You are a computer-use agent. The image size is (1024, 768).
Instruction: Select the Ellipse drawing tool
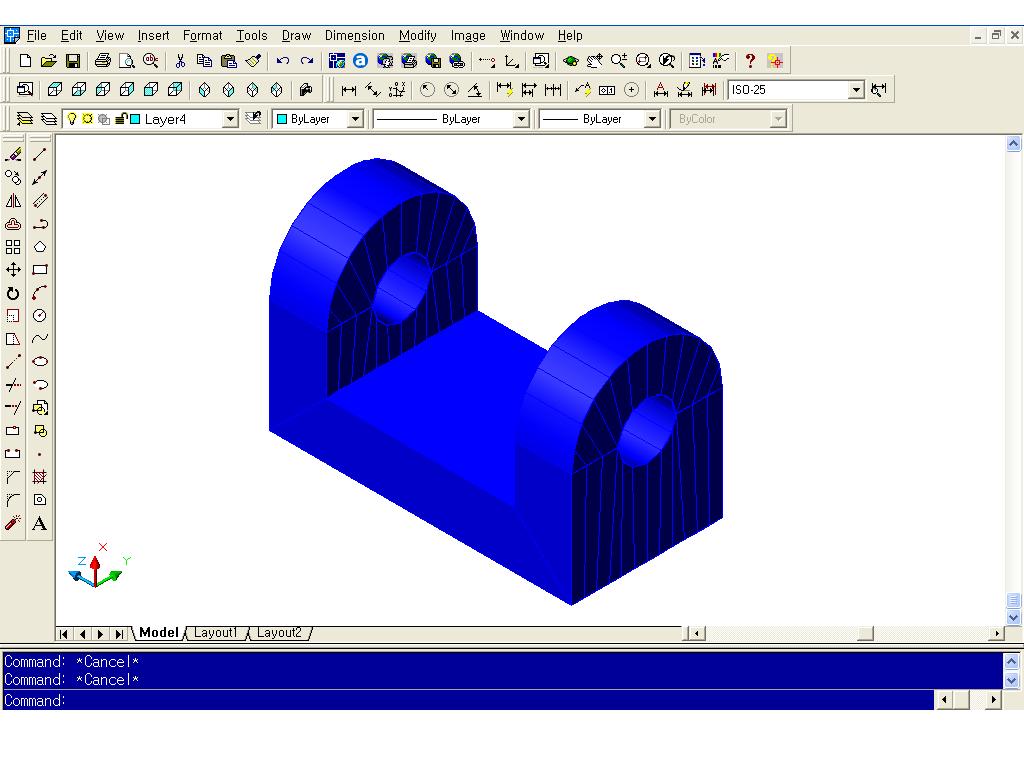40,362
